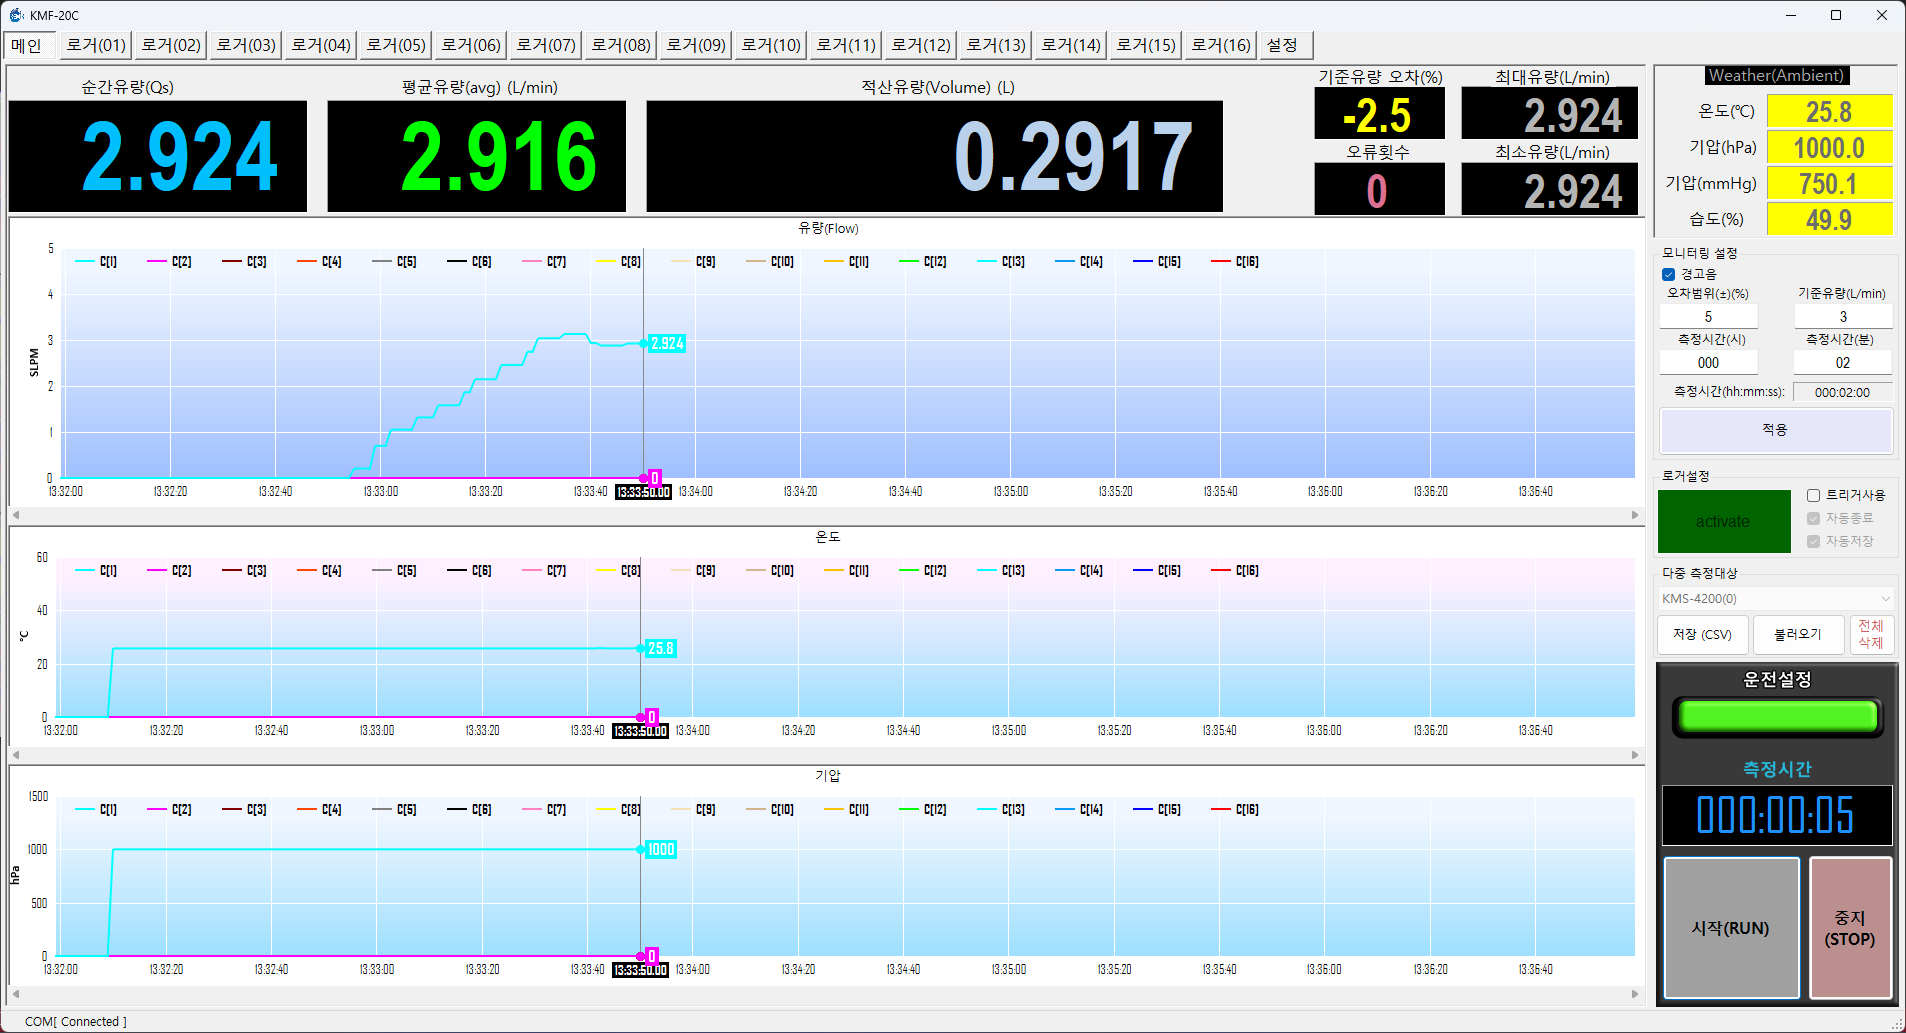Click C[7] legend in 온도 chart
1906x1033 pixels.
point(544,571)
